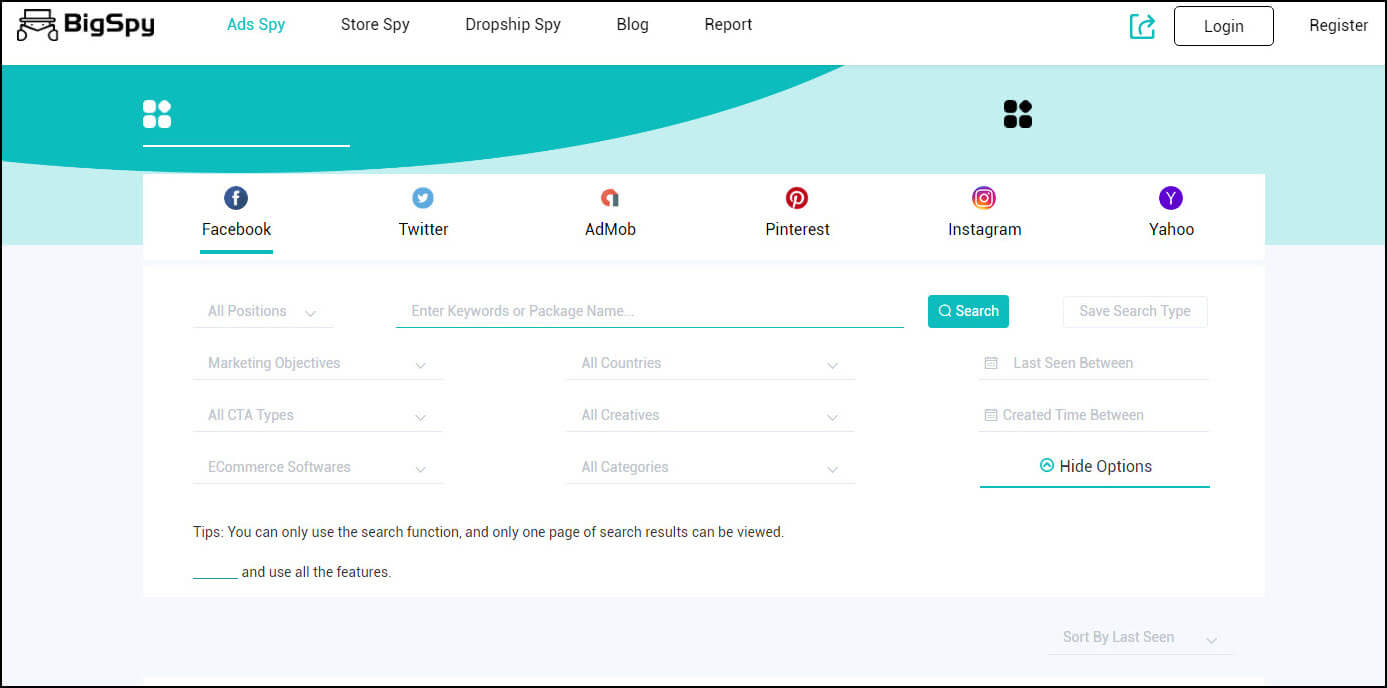Switch to the AdMob tab

click(610, 229)
